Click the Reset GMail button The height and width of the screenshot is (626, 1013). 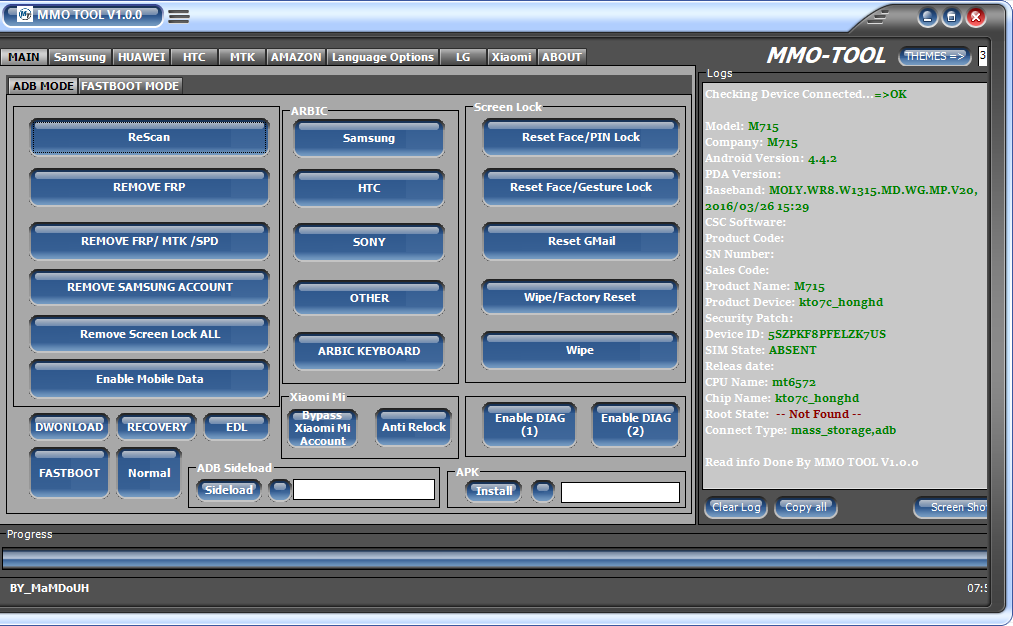tap(581, 241)
